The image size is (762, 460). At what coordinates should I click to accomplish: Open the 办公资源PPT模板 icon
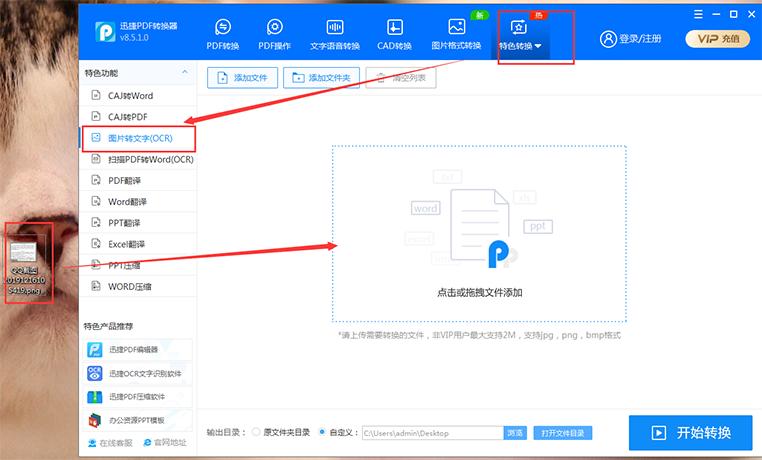pos(95,421)
